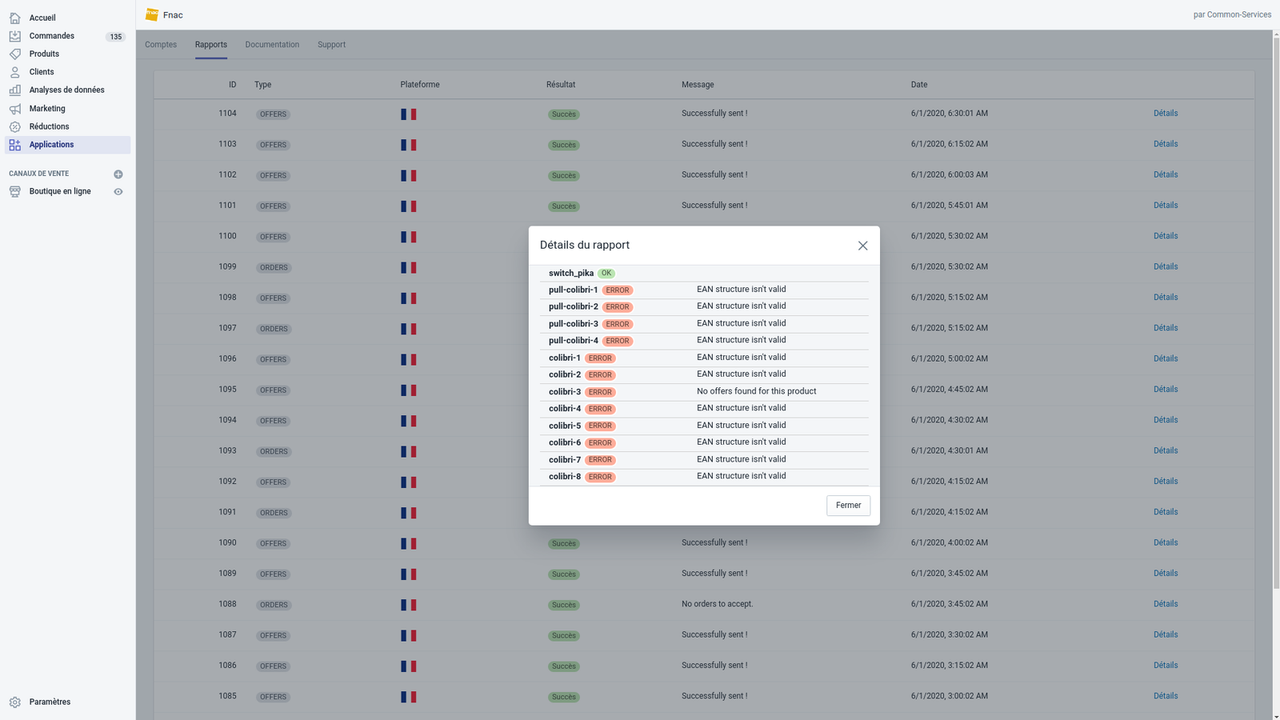
Task: Click the Produits tag icon
Action: [x=15, y=54]
